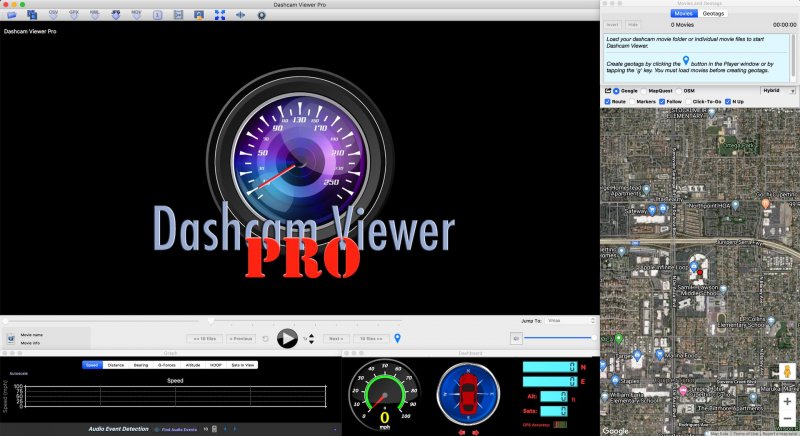Click the latitude N readout field

pos(549,367)
